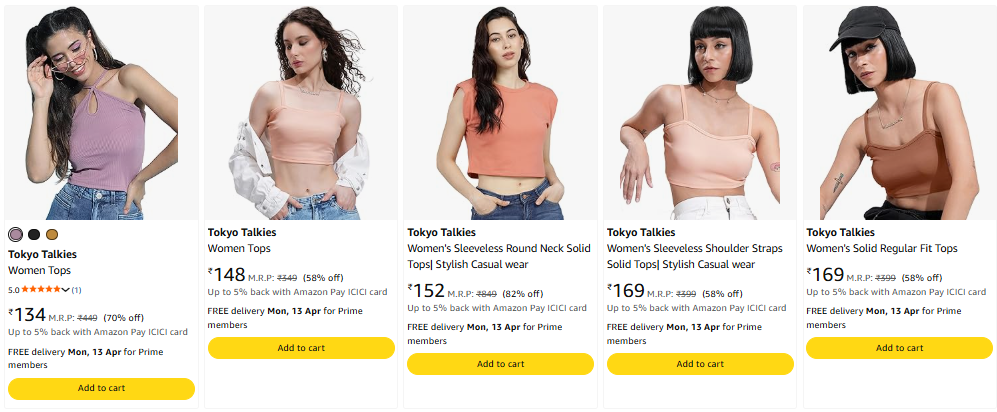
Task: Select the mauve color swatch
Action: [15, 234]
